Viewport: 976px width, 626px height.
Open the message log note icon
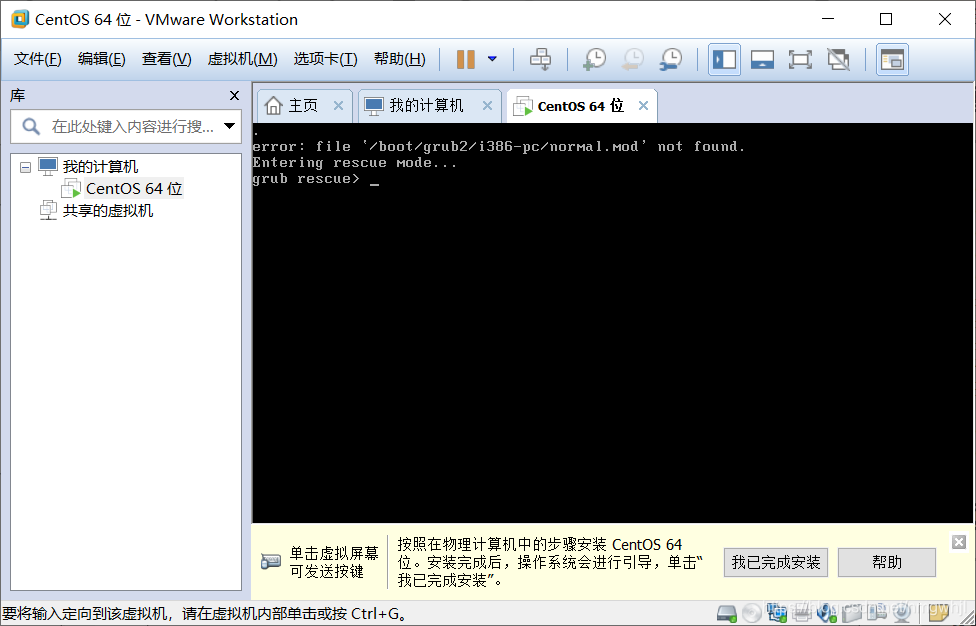[938, 612]
